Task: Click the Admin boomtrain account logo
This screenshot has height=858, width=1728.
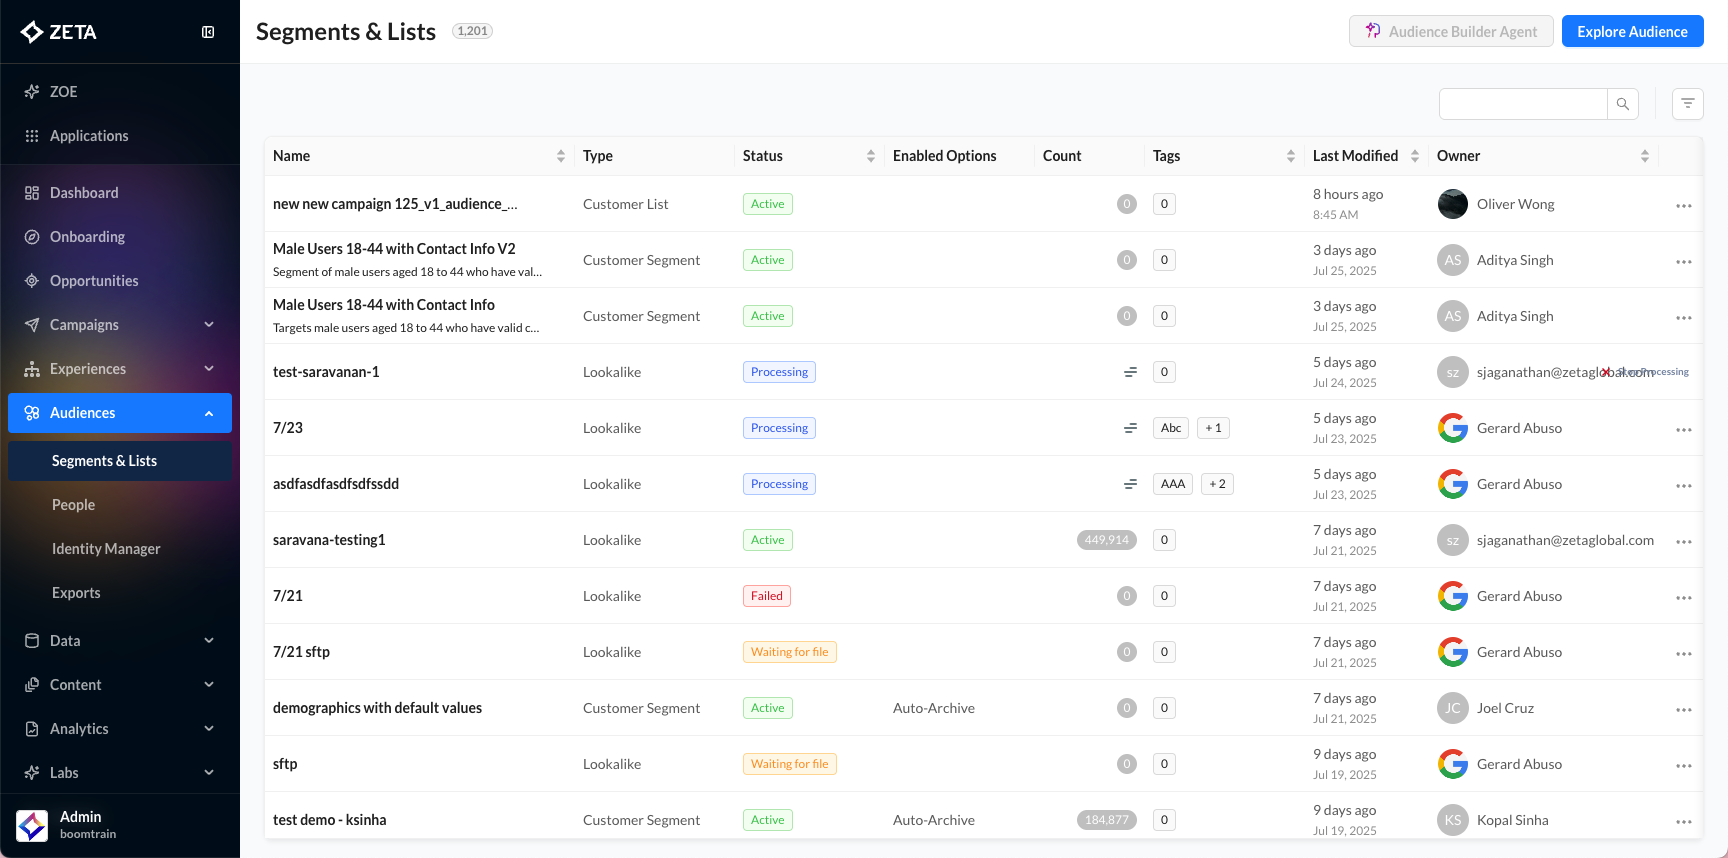Action: tap(32, 825)
